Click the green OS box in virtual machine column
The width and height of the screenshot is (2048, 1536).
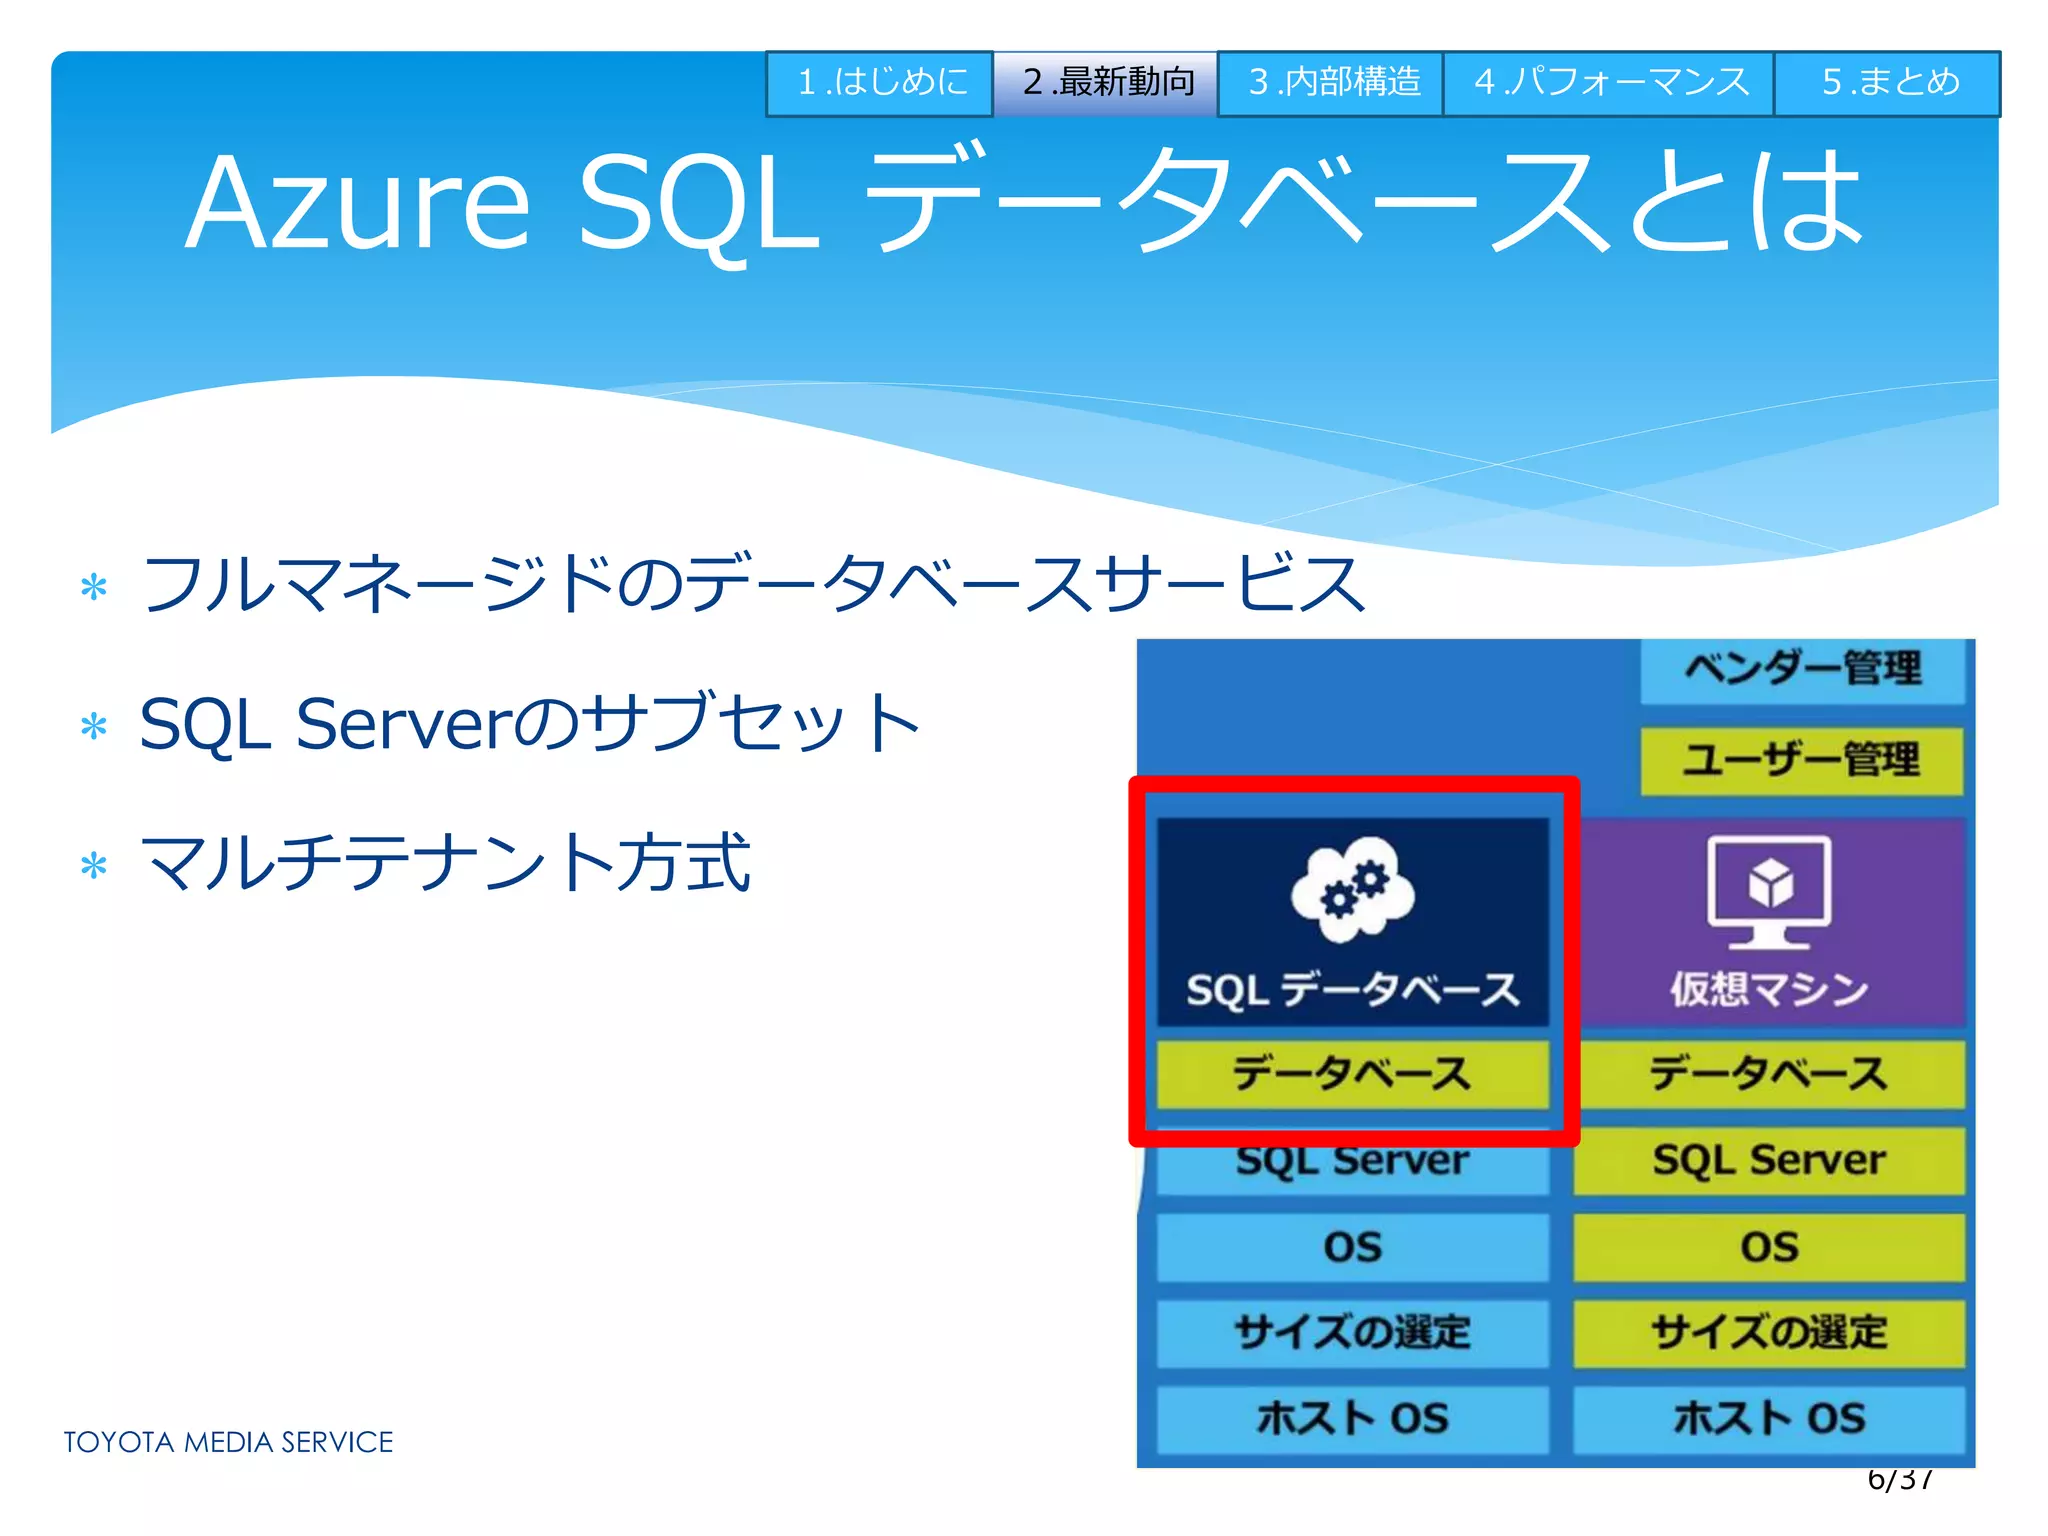pyautogui.click(x=1769, y=1248)
